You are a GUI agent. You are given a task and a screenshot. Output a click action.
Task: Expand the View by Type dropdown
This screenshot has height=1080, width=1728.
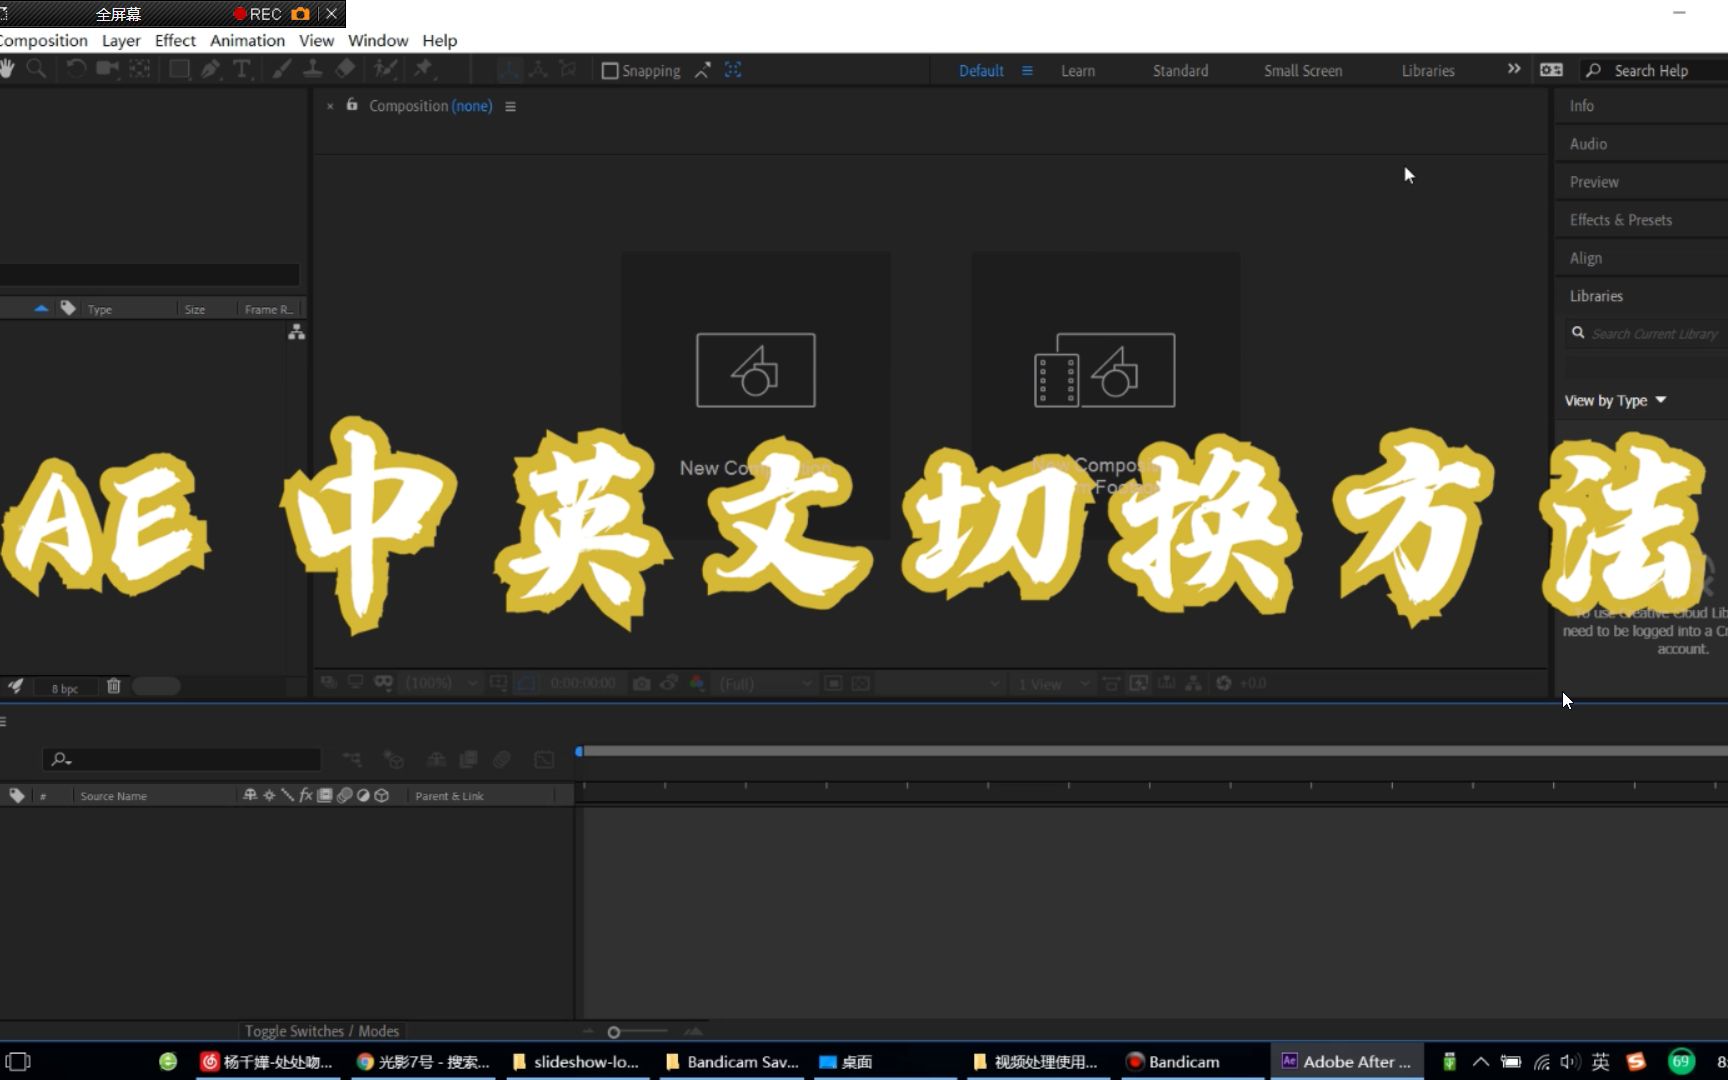coord(1613,400)
